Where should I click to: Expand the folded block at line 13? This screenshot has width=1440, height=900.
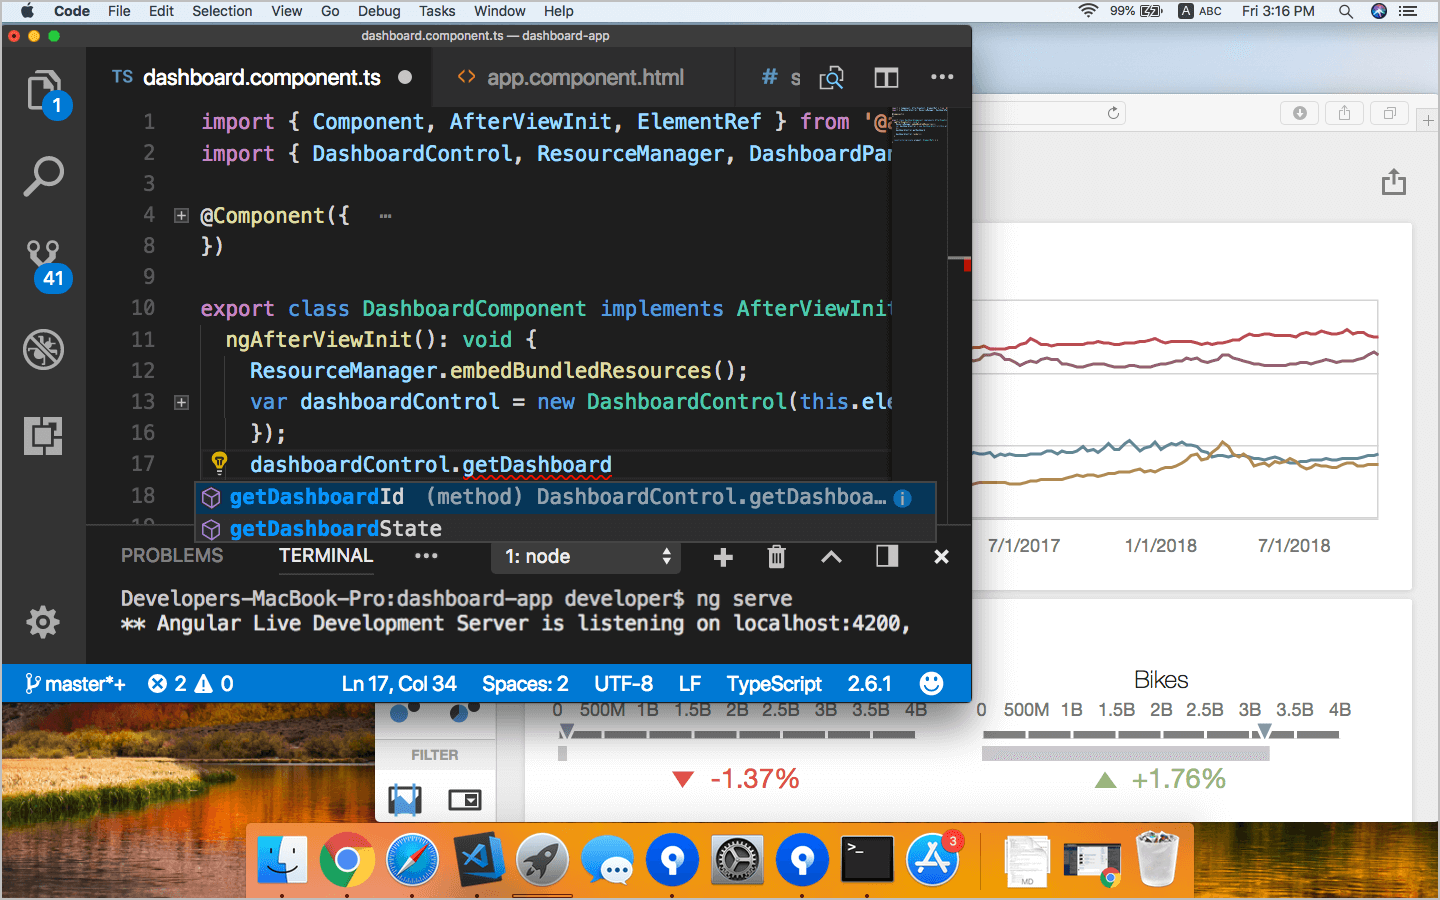[x=181, y=402]
